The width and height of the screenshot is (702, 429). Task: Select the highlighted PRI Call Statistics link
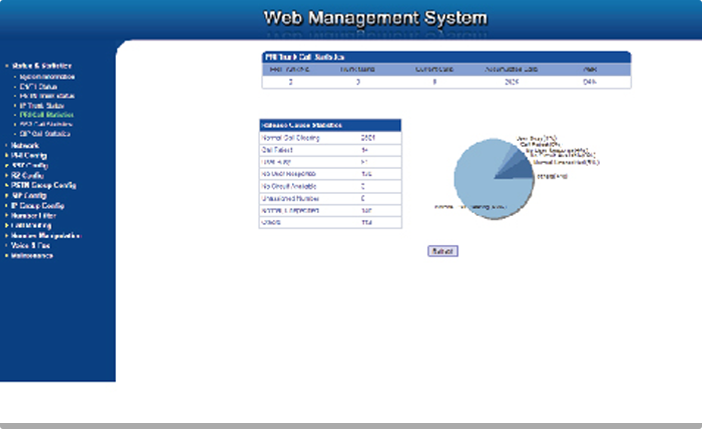(47, 115)
